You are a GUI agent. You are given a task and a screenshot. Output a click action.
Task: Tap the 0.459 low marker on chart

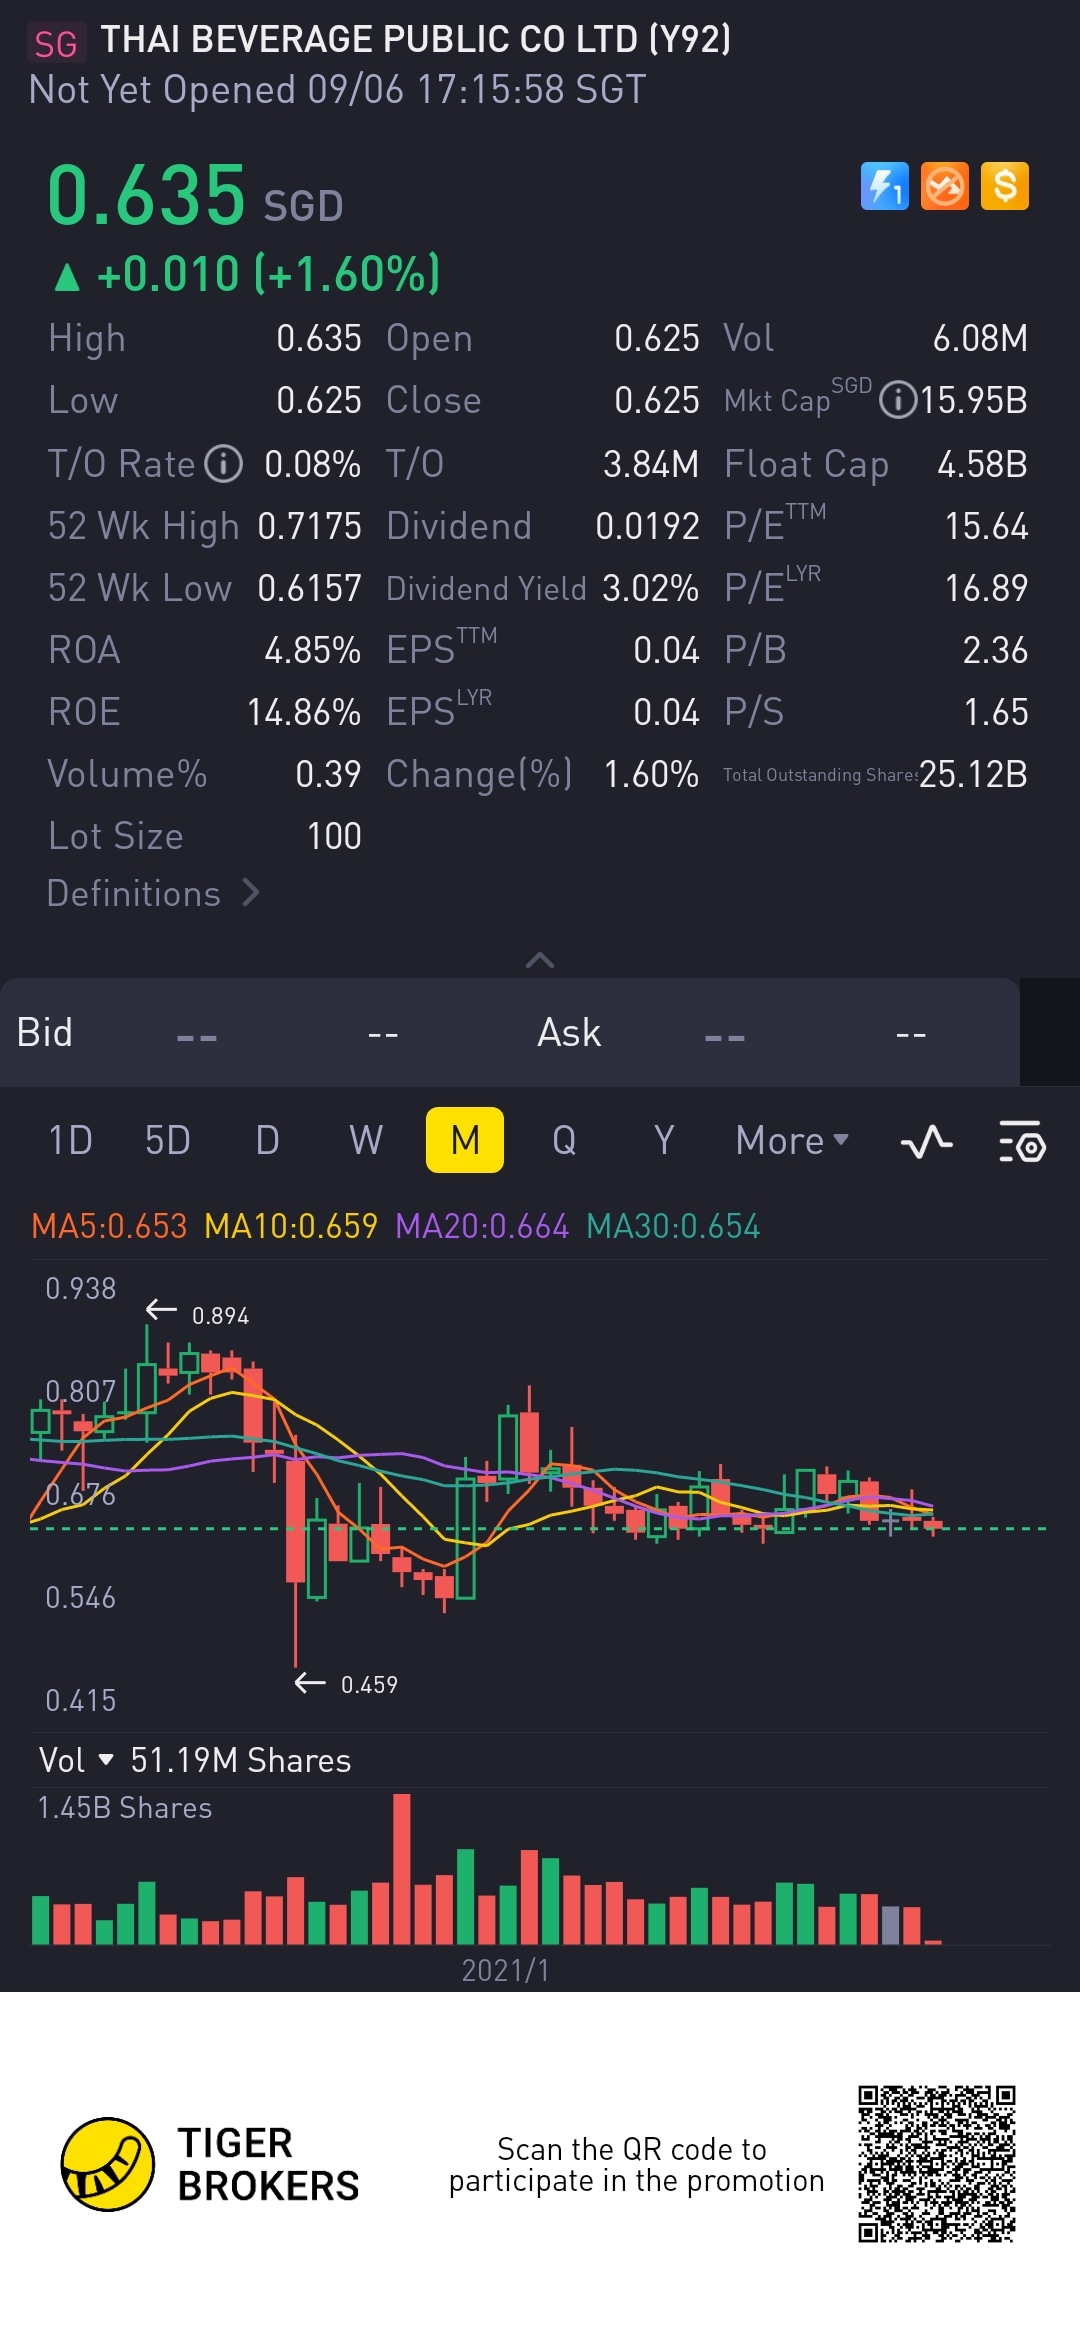tap(369, 1685)
